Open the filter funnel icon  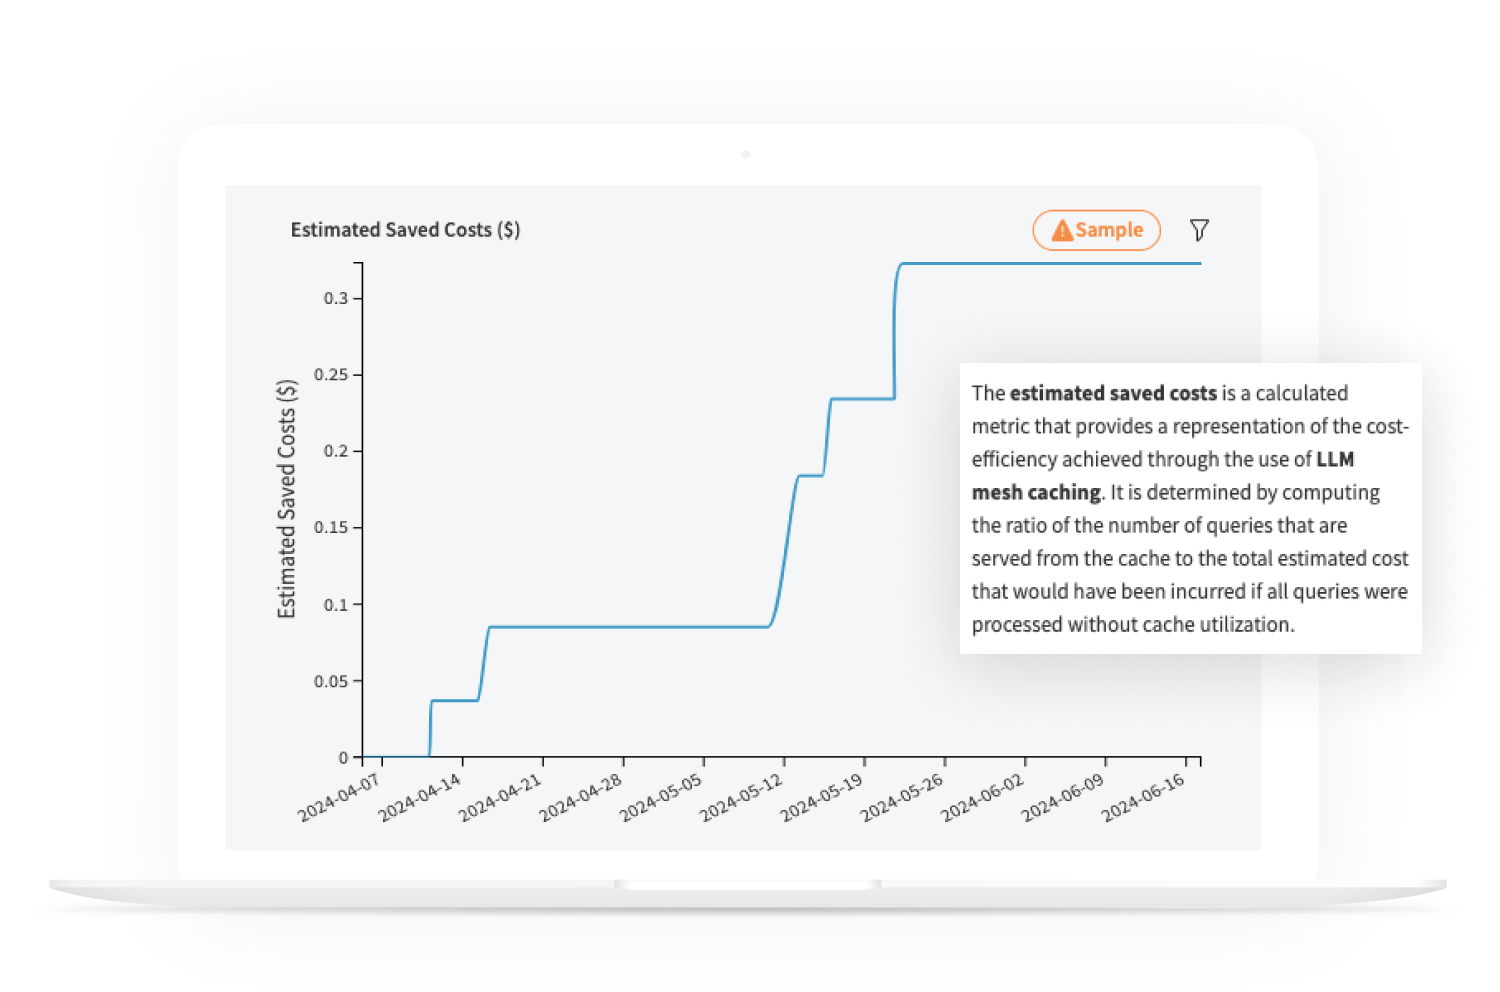click(x=1199, y=229)
